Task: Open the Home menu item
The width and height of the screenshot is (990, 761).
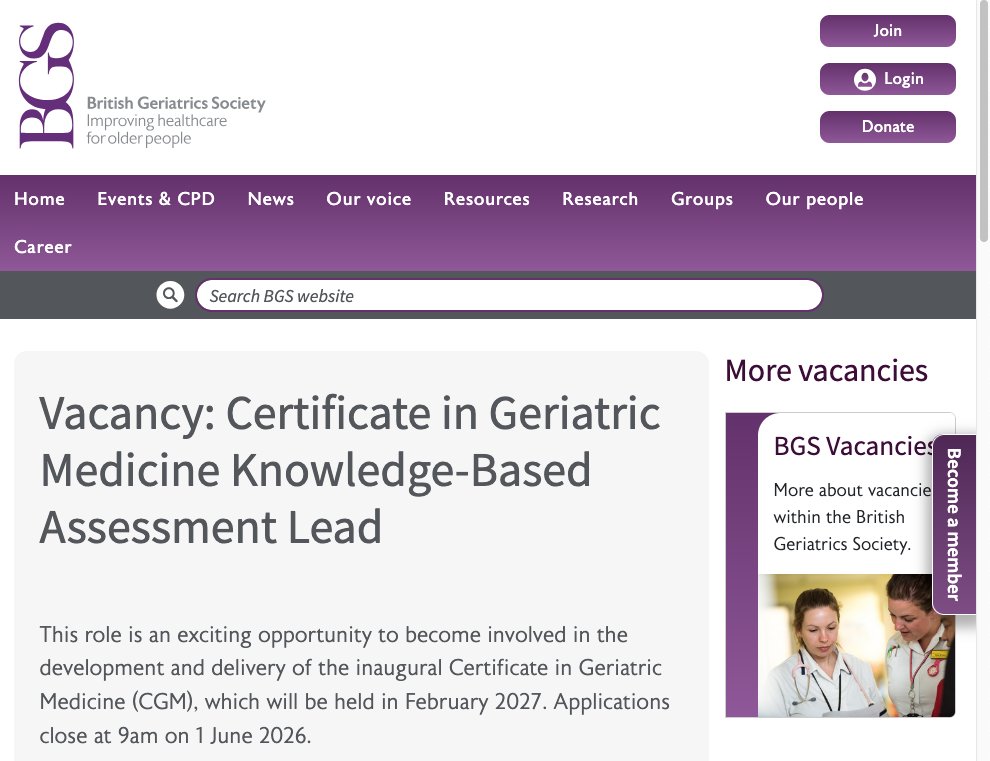Action: click(x=39, y=199)
